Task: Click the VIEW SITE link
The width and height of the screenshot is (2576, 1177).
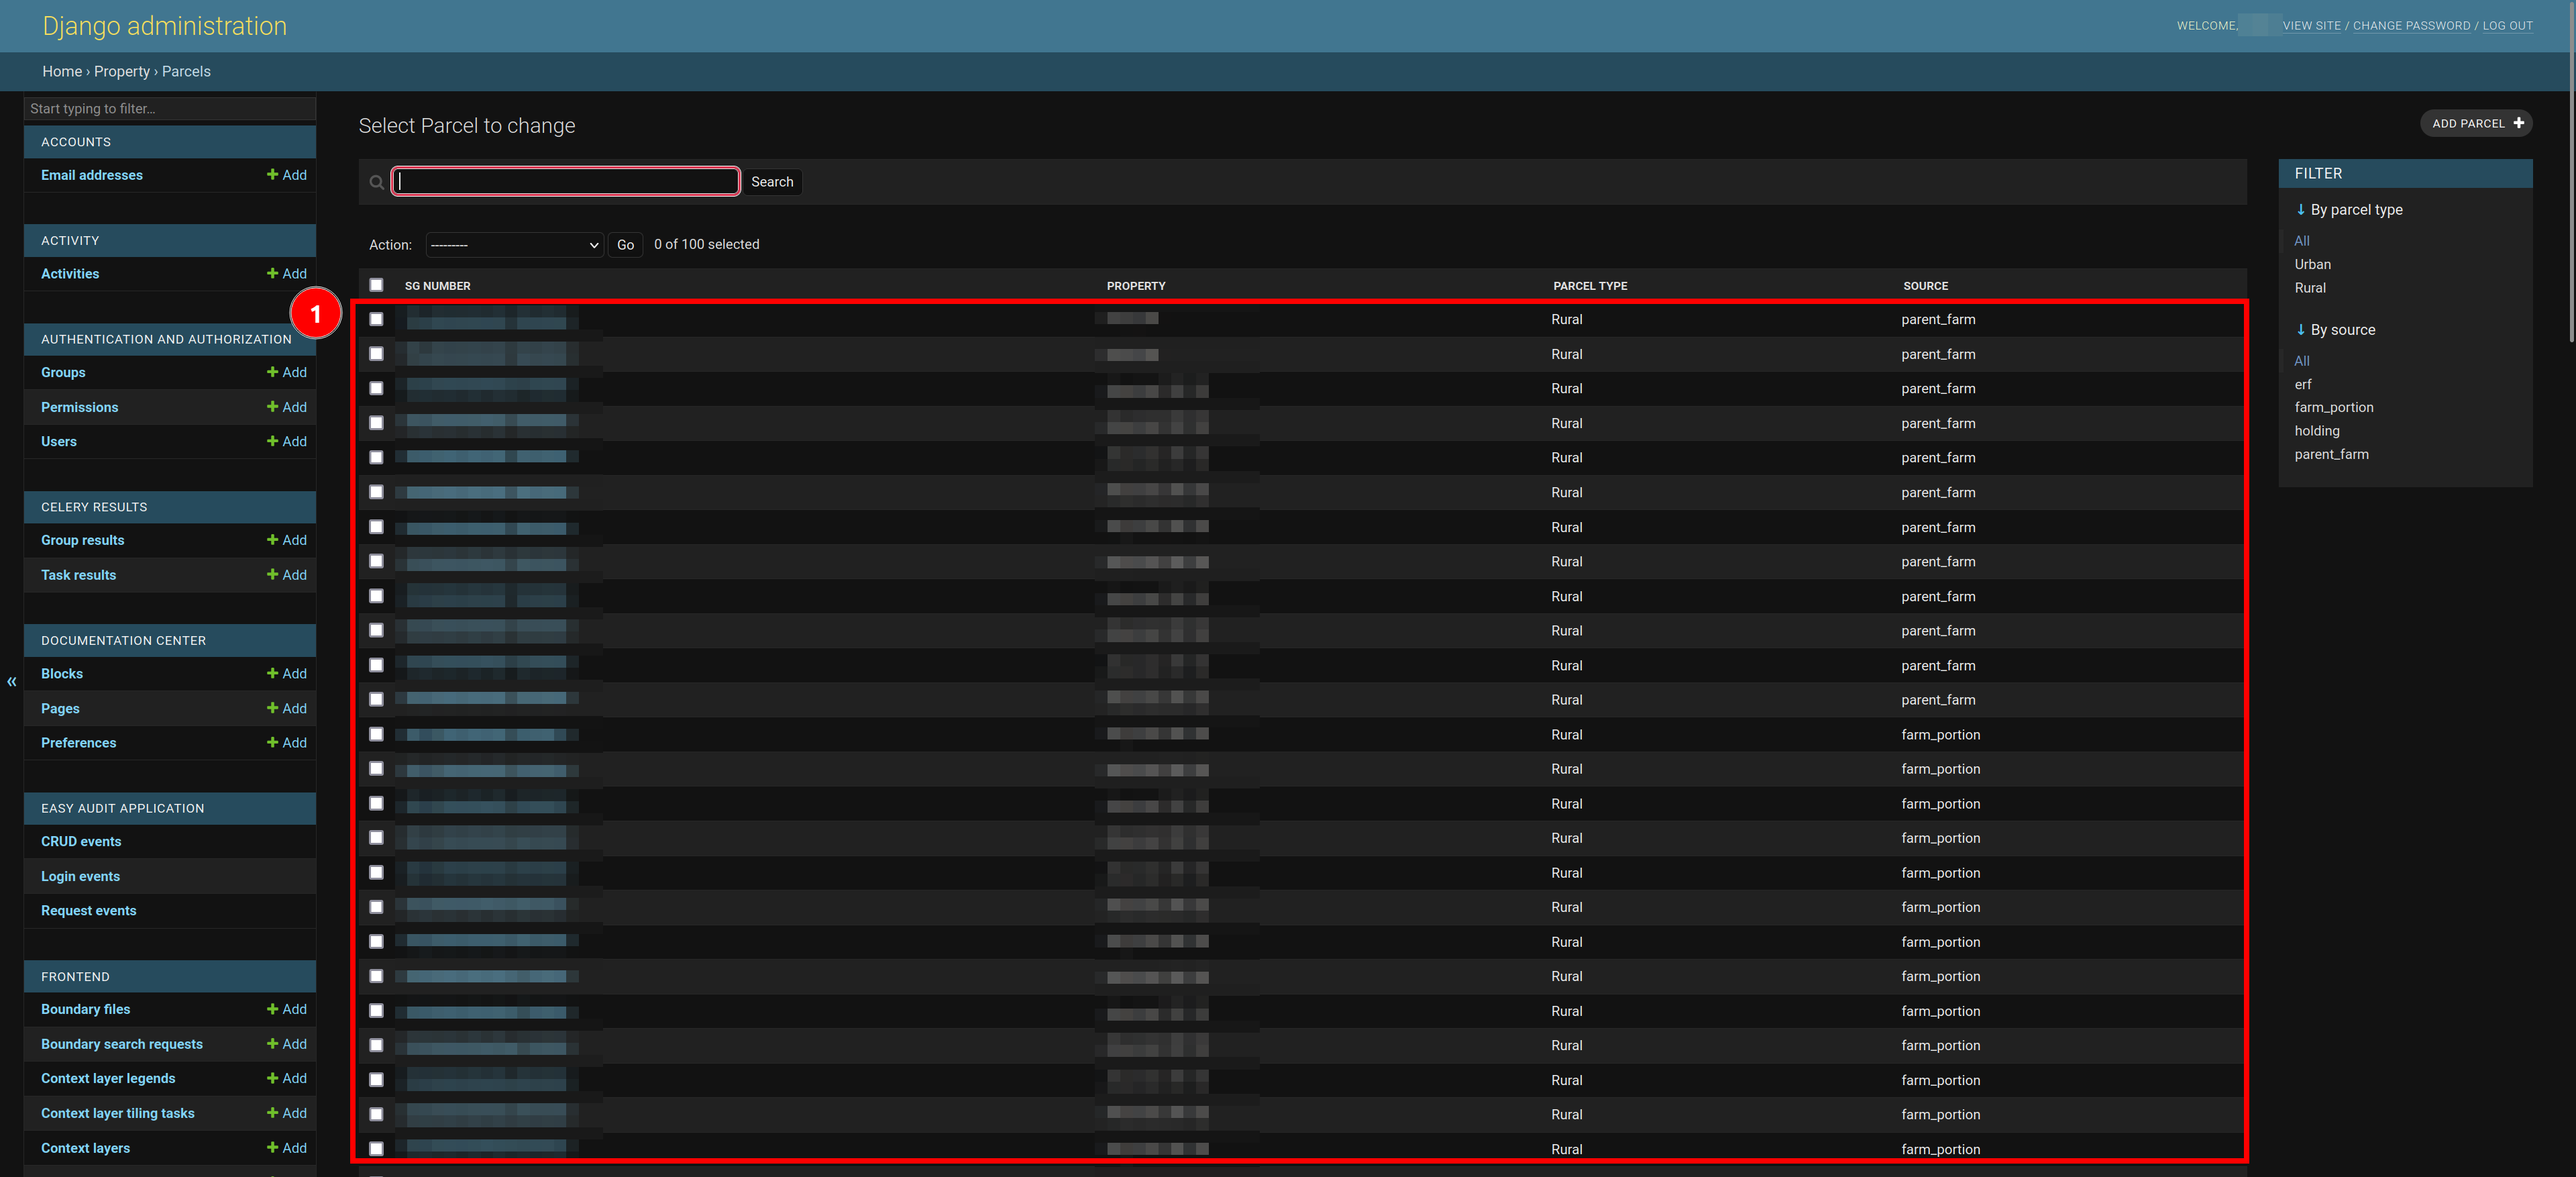Action: [x=2311, y=26]
